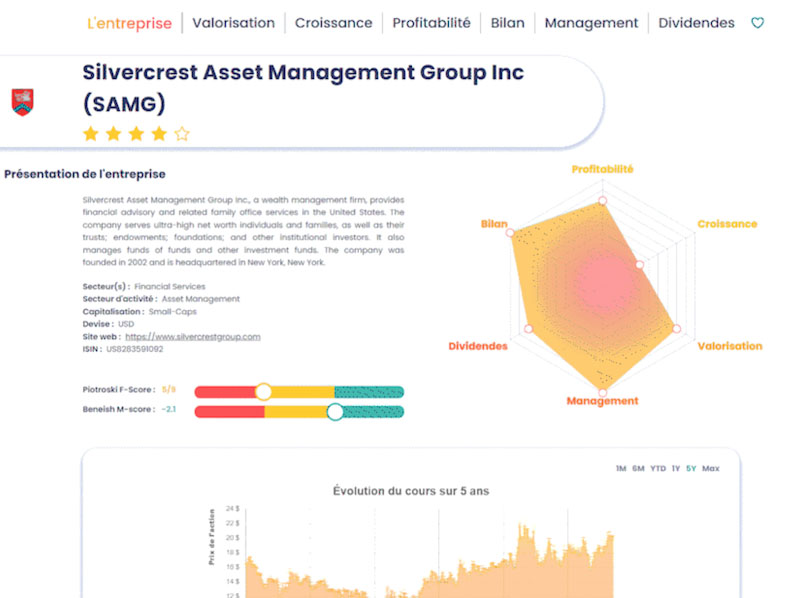
Task: Switch to the Croissance tab
Action: point(334,23)
